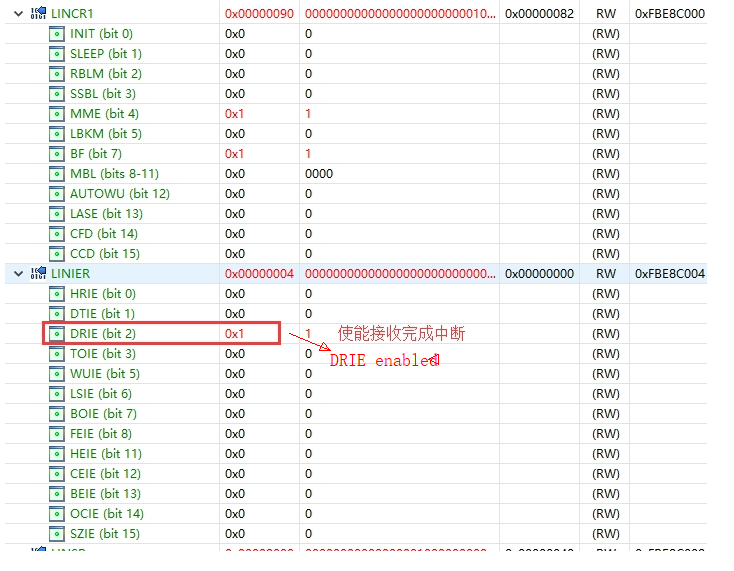
Task: Click the LINIER binary value field
Action: point(400,273)
